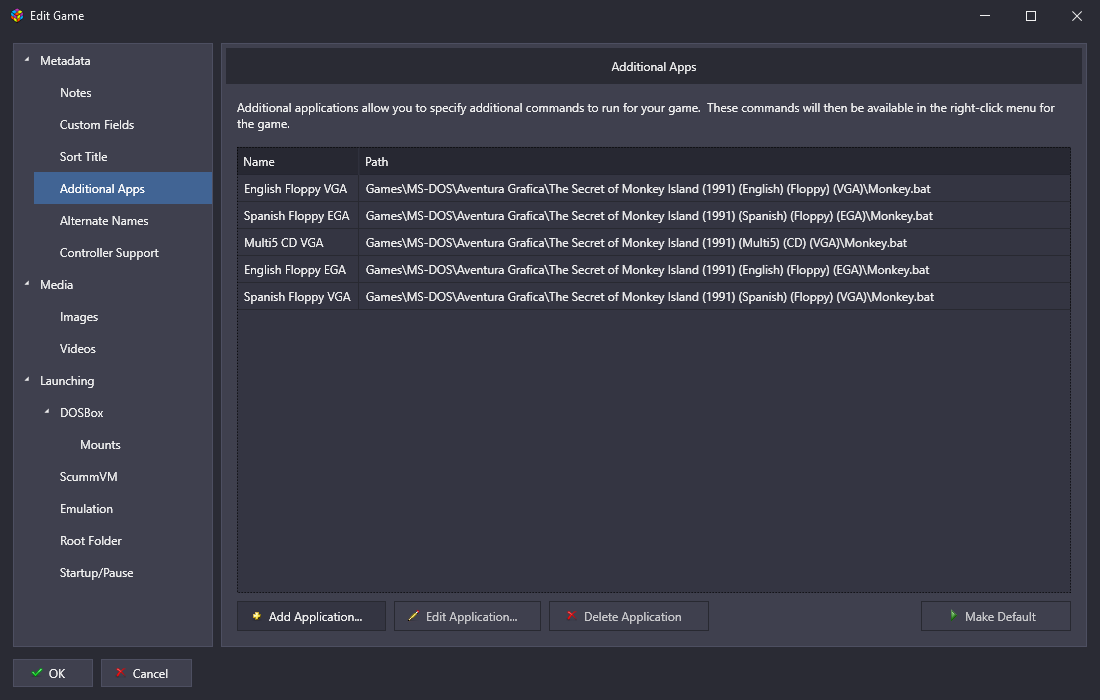
Task: Select the DOSBox launching item
Action: click(81, 413)
